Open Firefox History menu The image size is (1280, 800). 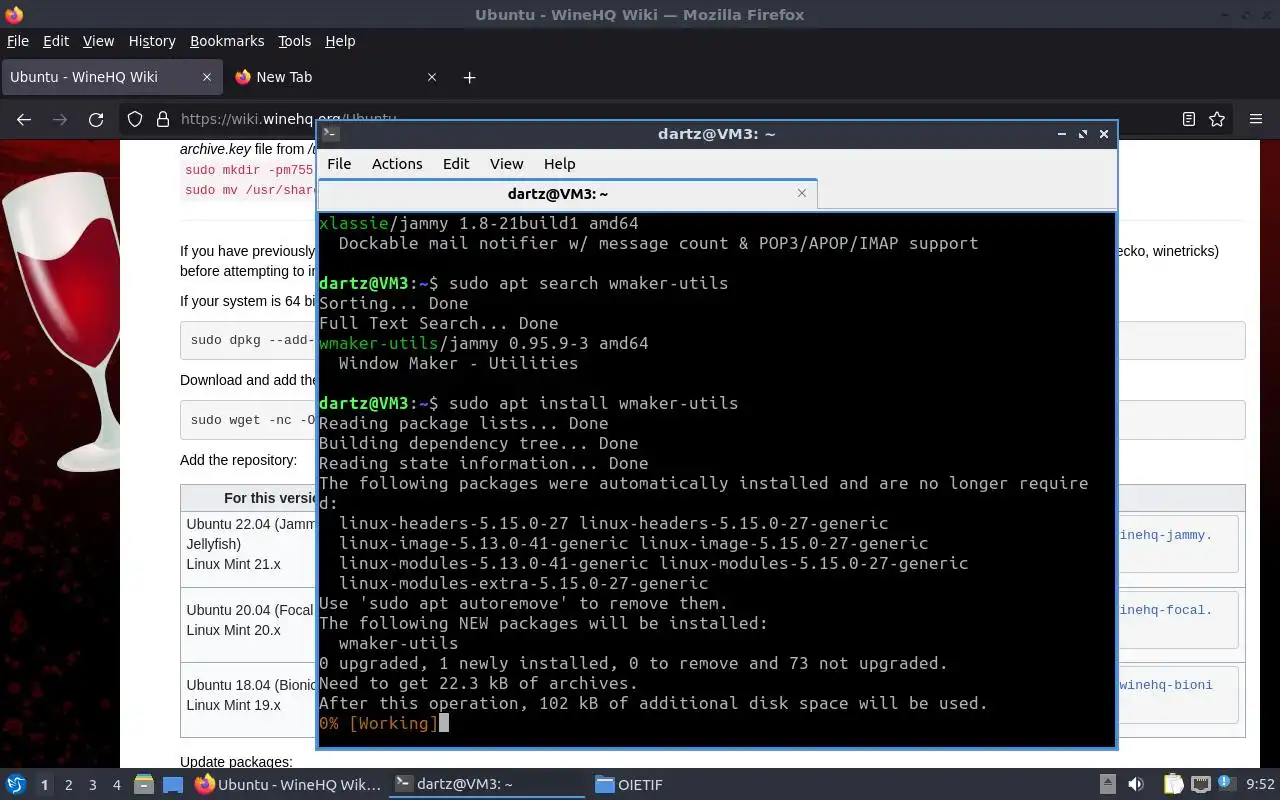(152, 41)
